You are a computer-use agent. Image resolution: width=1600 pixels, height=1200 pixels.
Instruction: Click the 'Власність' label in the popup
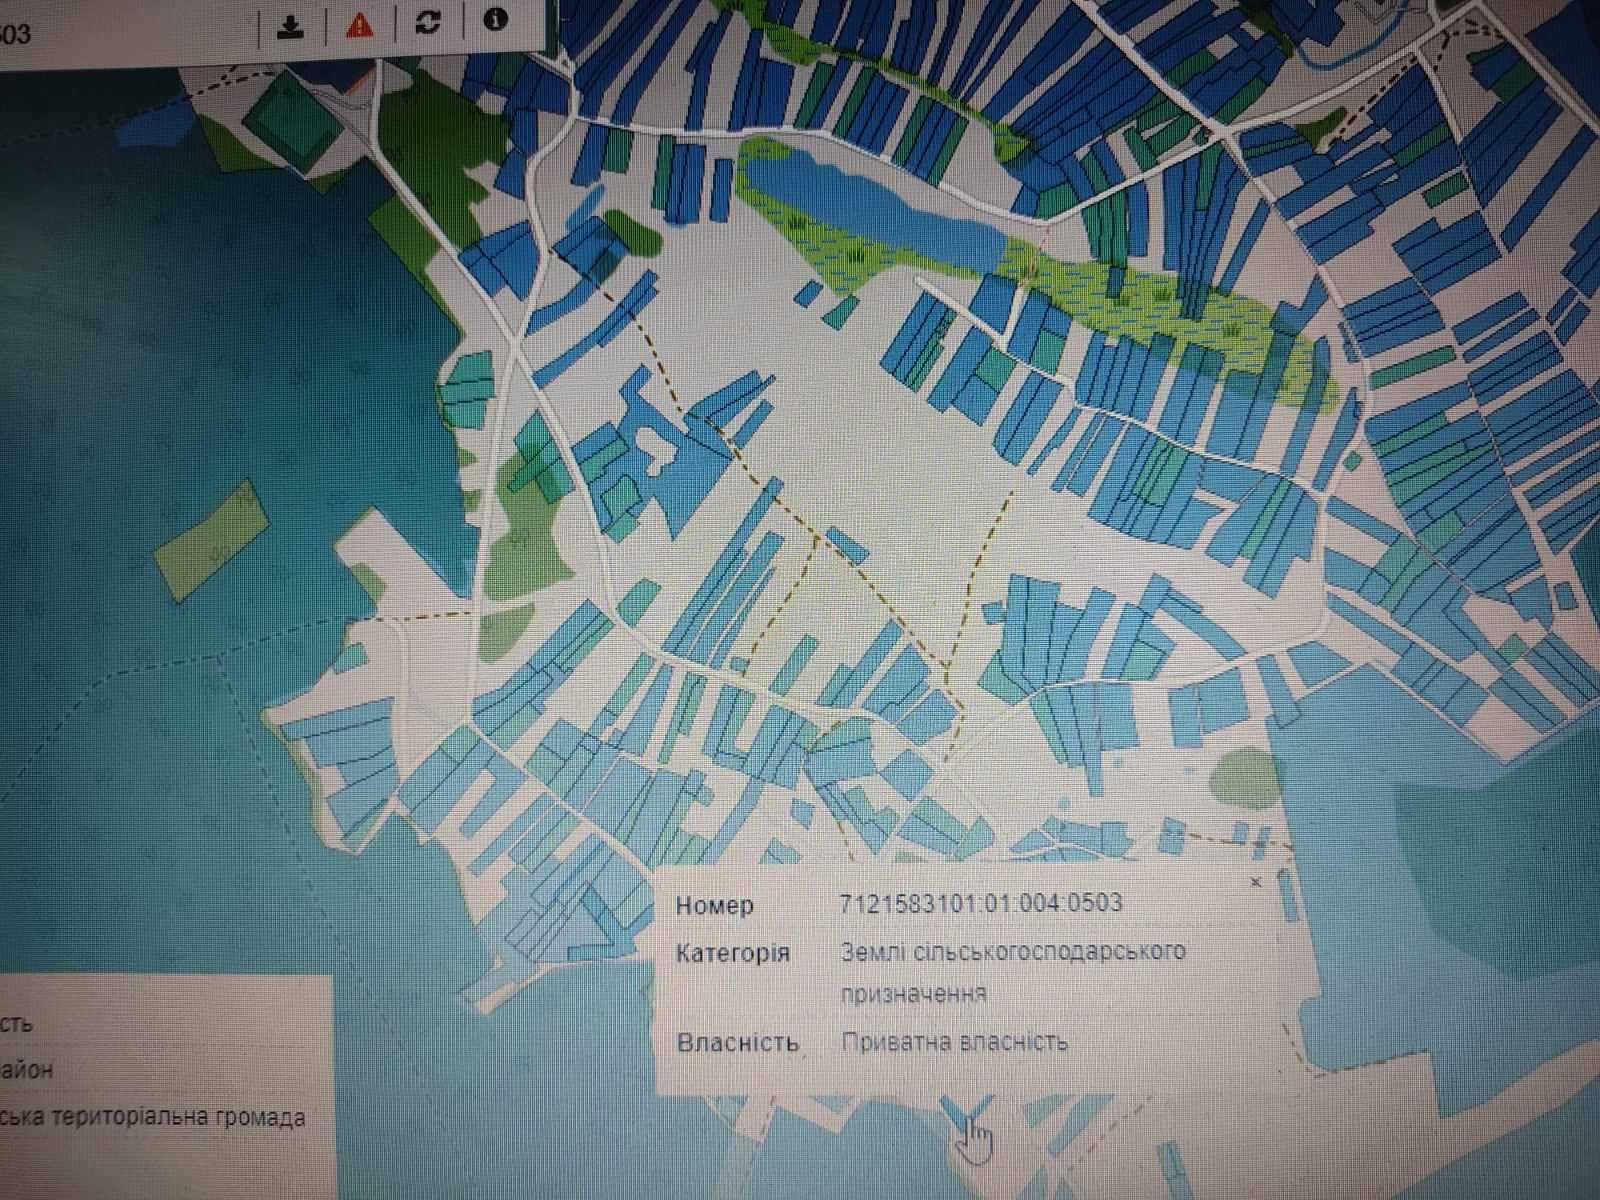tap(738, 1043)
